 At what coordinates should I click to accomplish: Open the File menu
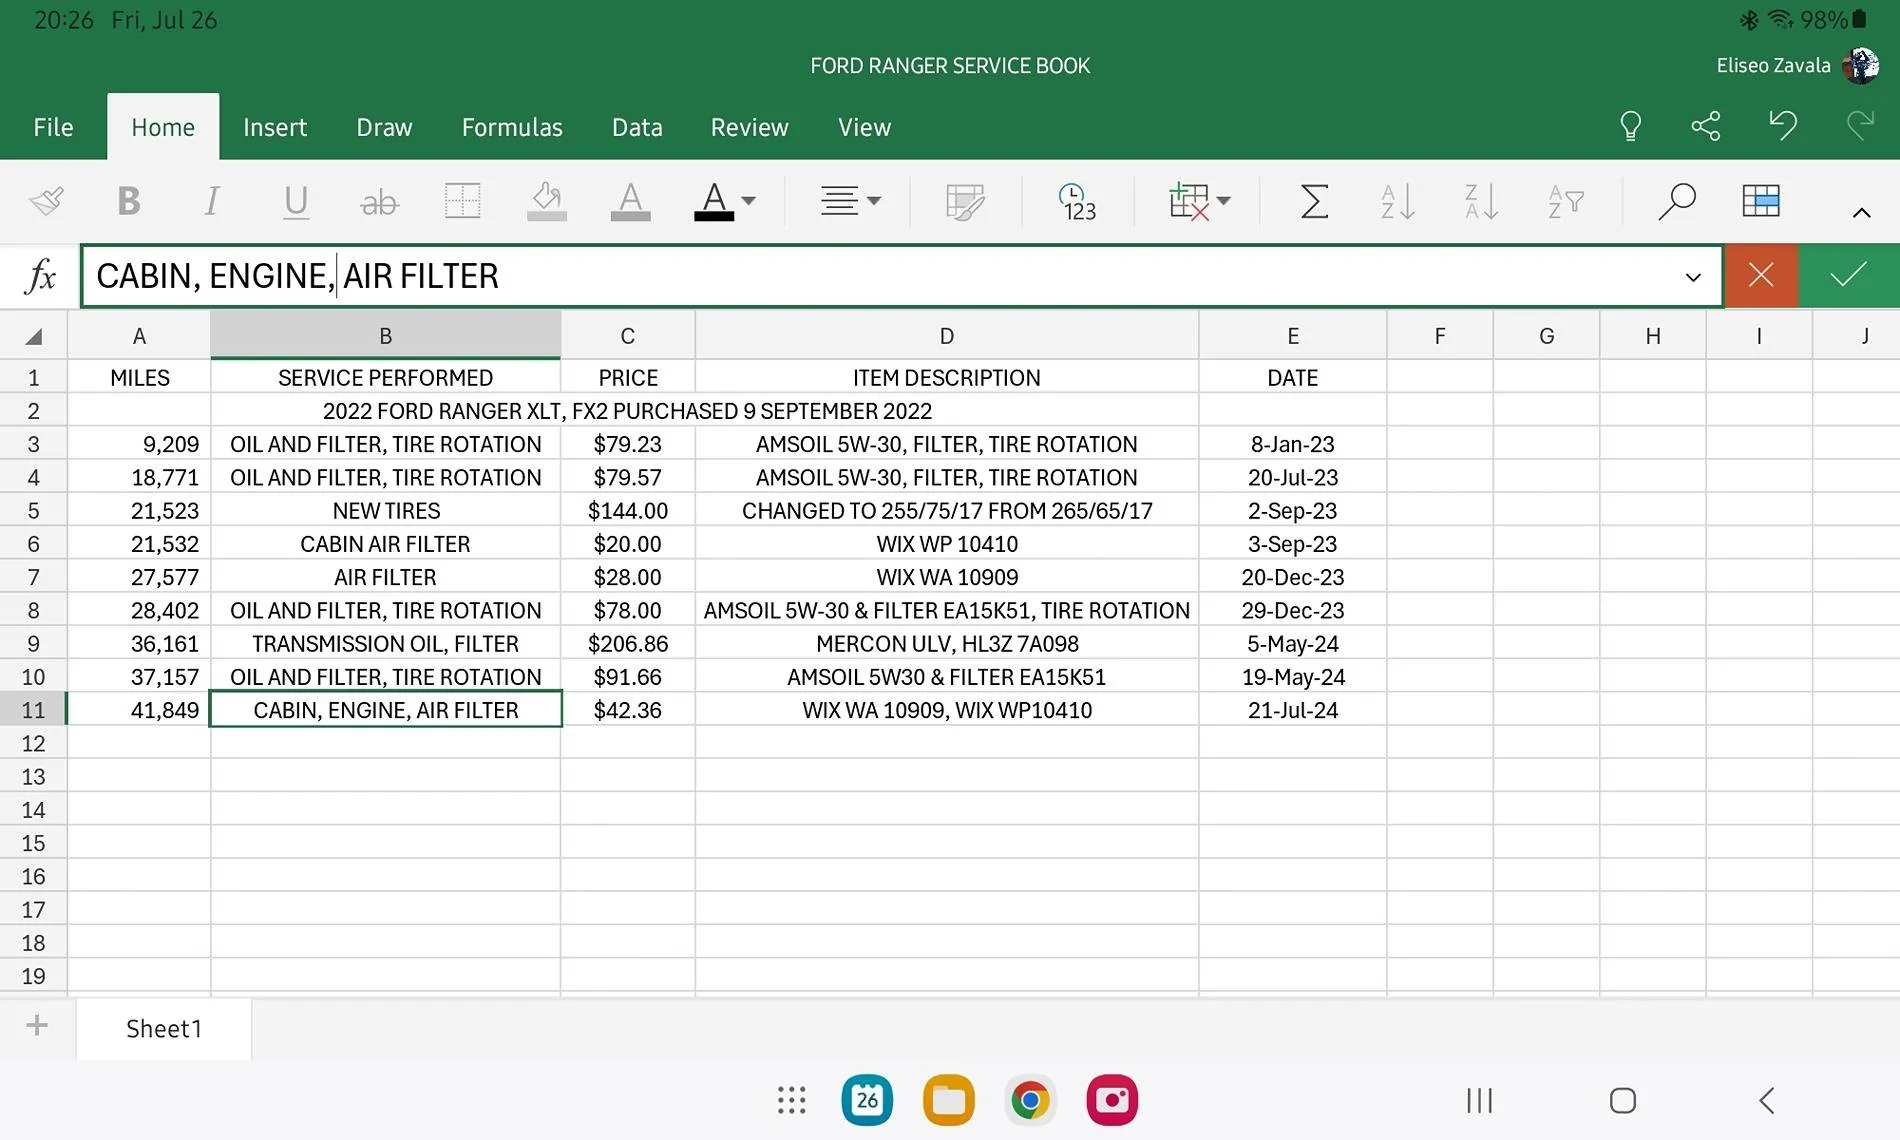pyautogui.click(x=53, y=127)
